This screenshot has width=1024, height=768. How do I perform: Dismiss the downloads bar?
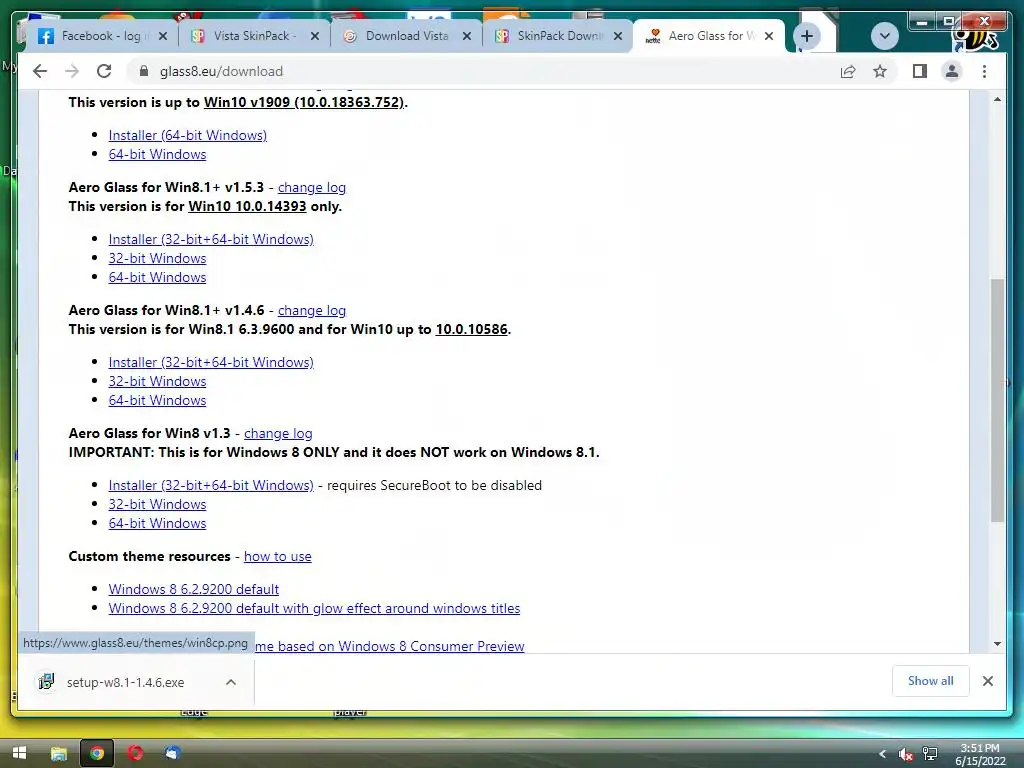click(x=987, y=681)
